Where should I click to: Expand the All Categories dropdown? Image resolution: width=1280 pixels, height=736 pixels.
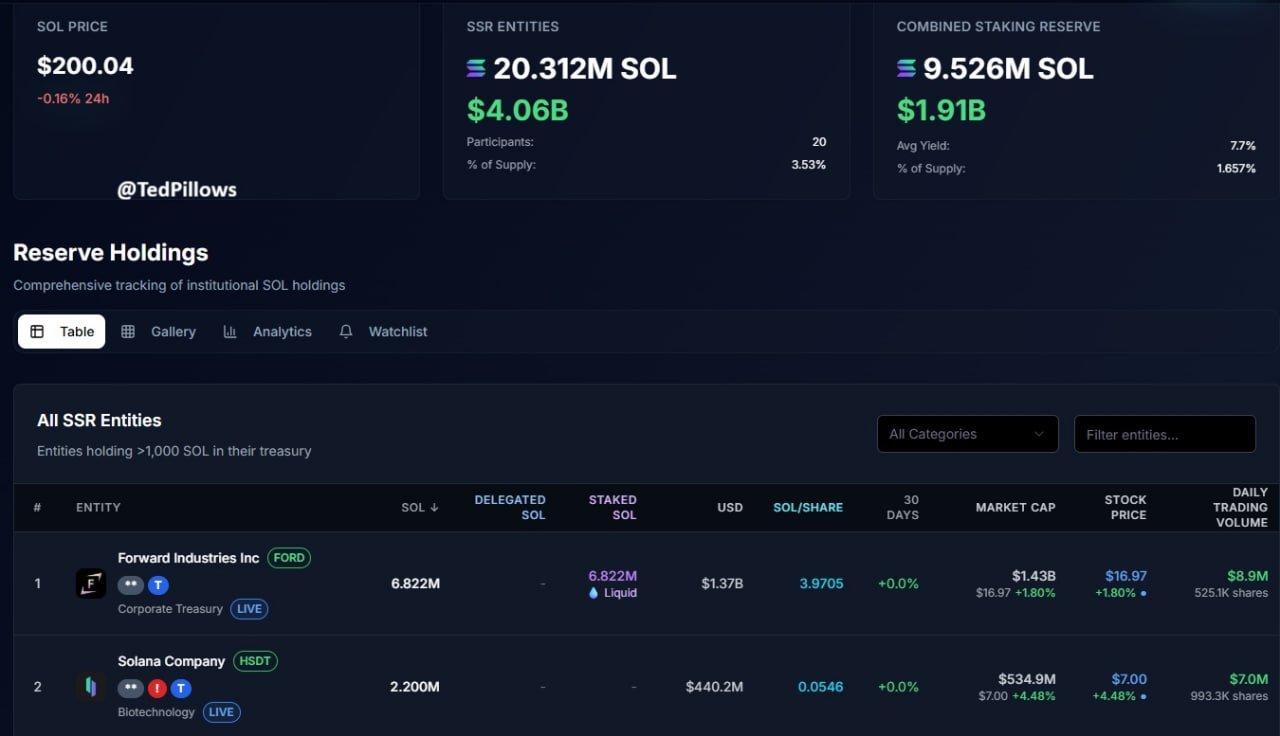[x=966, y=433]
